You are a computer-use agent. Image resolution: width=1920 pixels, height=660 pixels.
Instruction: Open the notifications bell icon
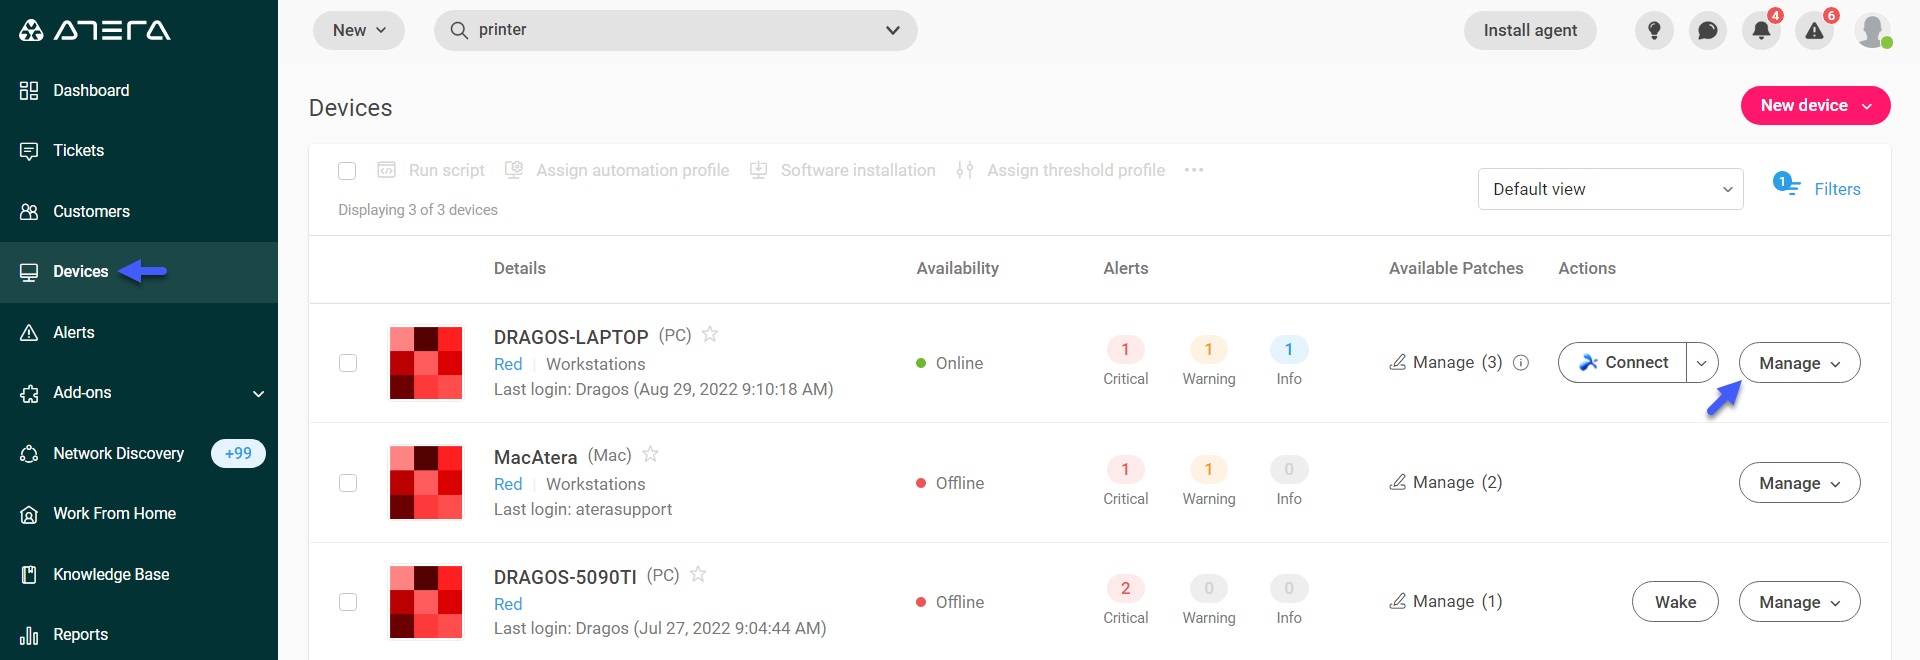point(1761,31)
